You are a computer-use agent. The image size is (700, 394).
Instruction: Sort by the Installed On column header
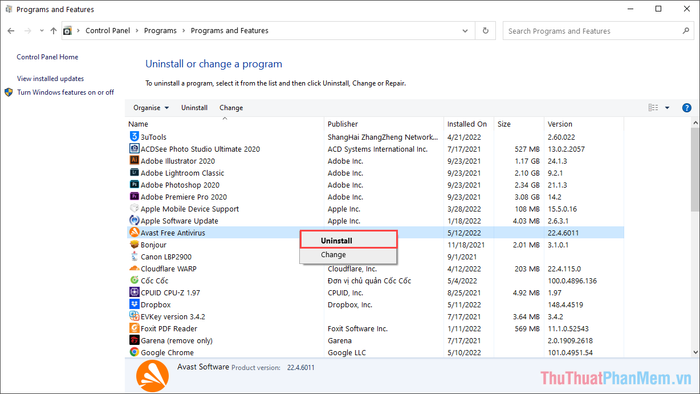click(x=468, y=124)
